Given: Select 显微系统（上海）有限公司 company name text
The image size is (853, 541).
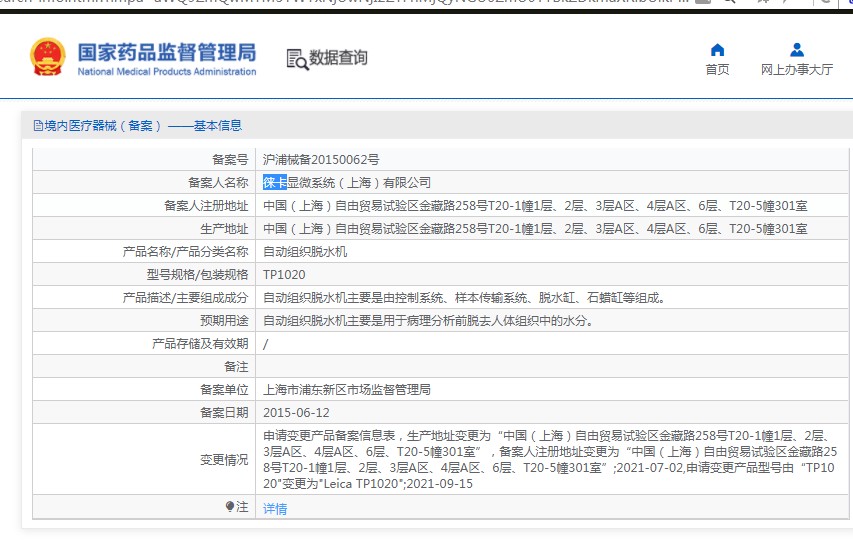Looking at the screenshot, I should coord(359,182).
